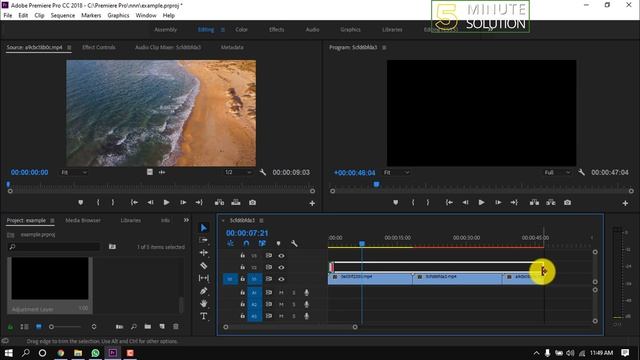Step back one frame in Program monitor
Viewport: 640px width, 360px height.
(x=465, y=202)
